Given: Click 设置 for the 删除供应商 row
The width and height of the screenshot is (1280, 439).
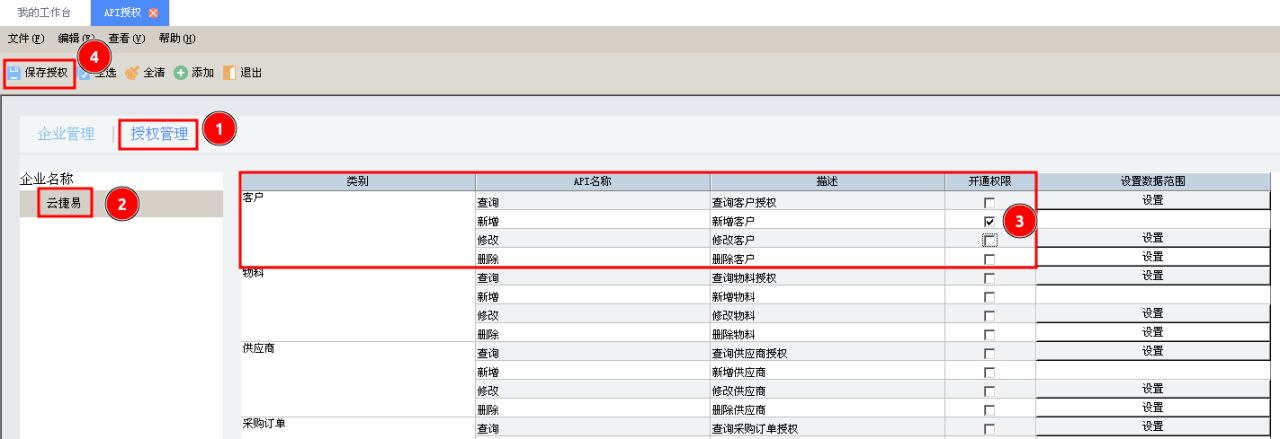Looking at the screenshot, I should click(x=1152, y=407).
